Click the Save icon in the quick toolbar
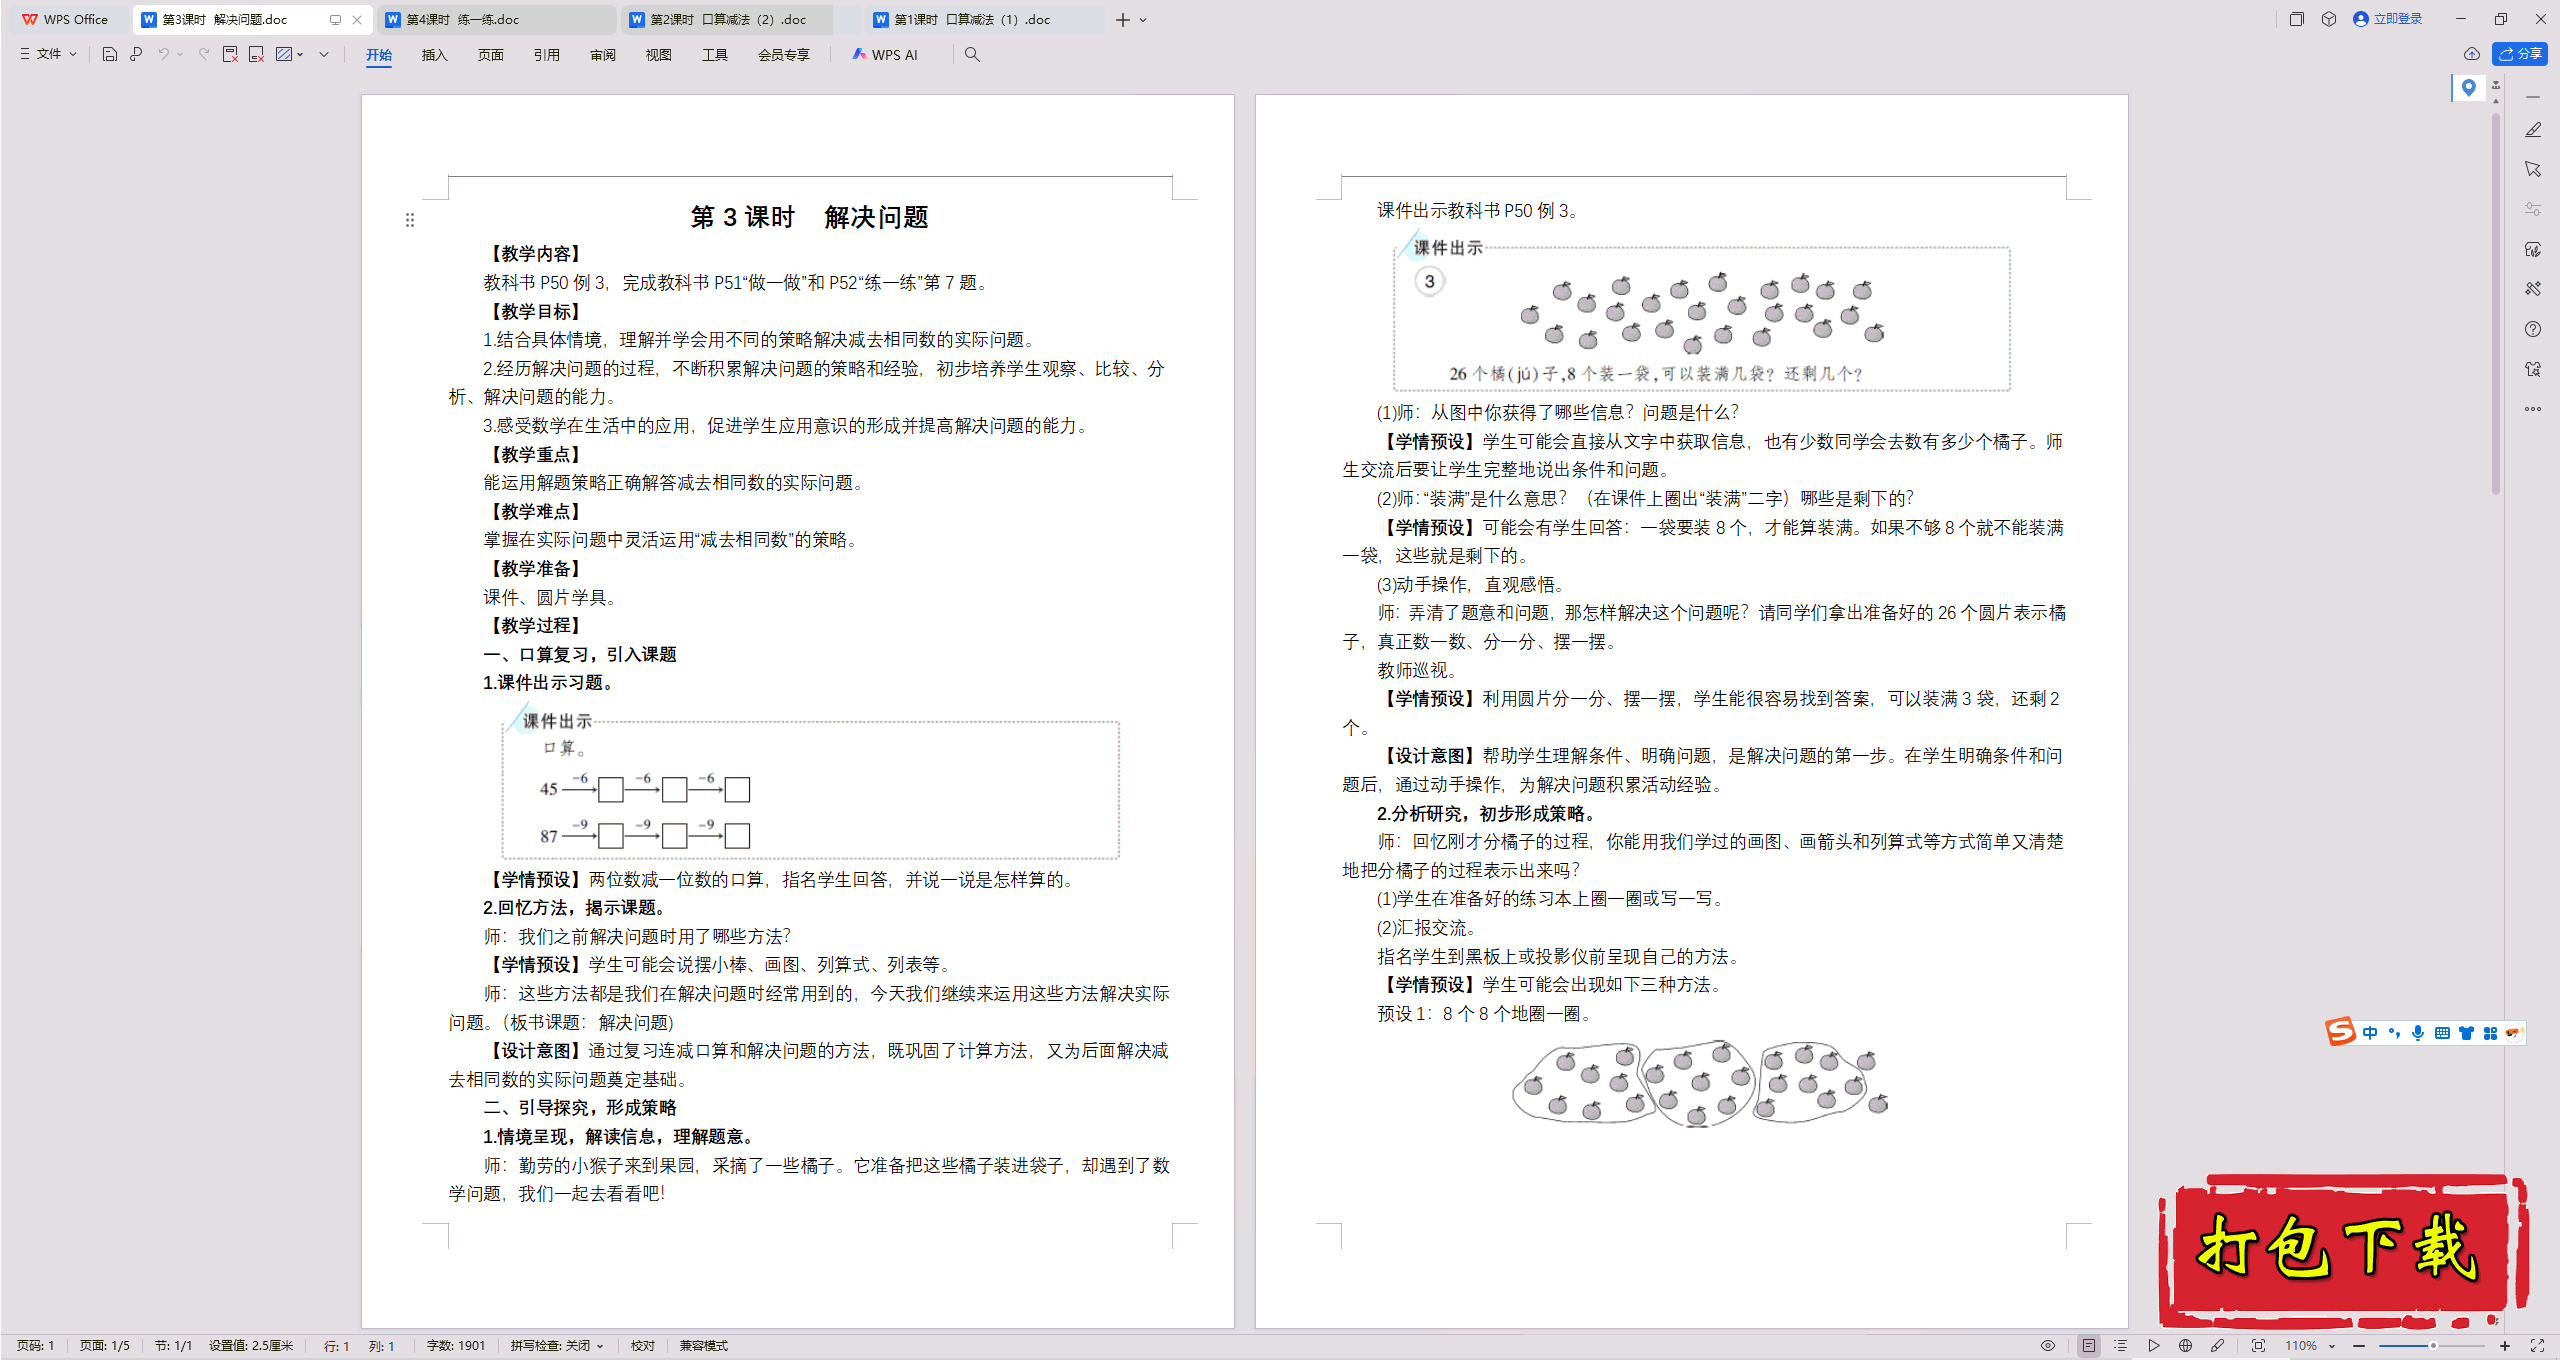This screenshot has height=1360, width=2560. click(110, 54)
